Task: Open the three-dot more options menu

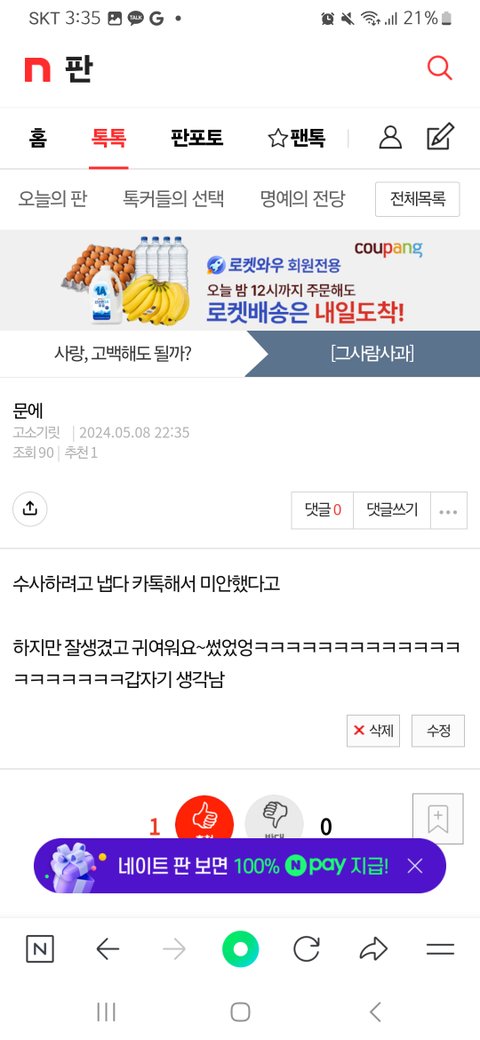Action: tap(448, 511)
